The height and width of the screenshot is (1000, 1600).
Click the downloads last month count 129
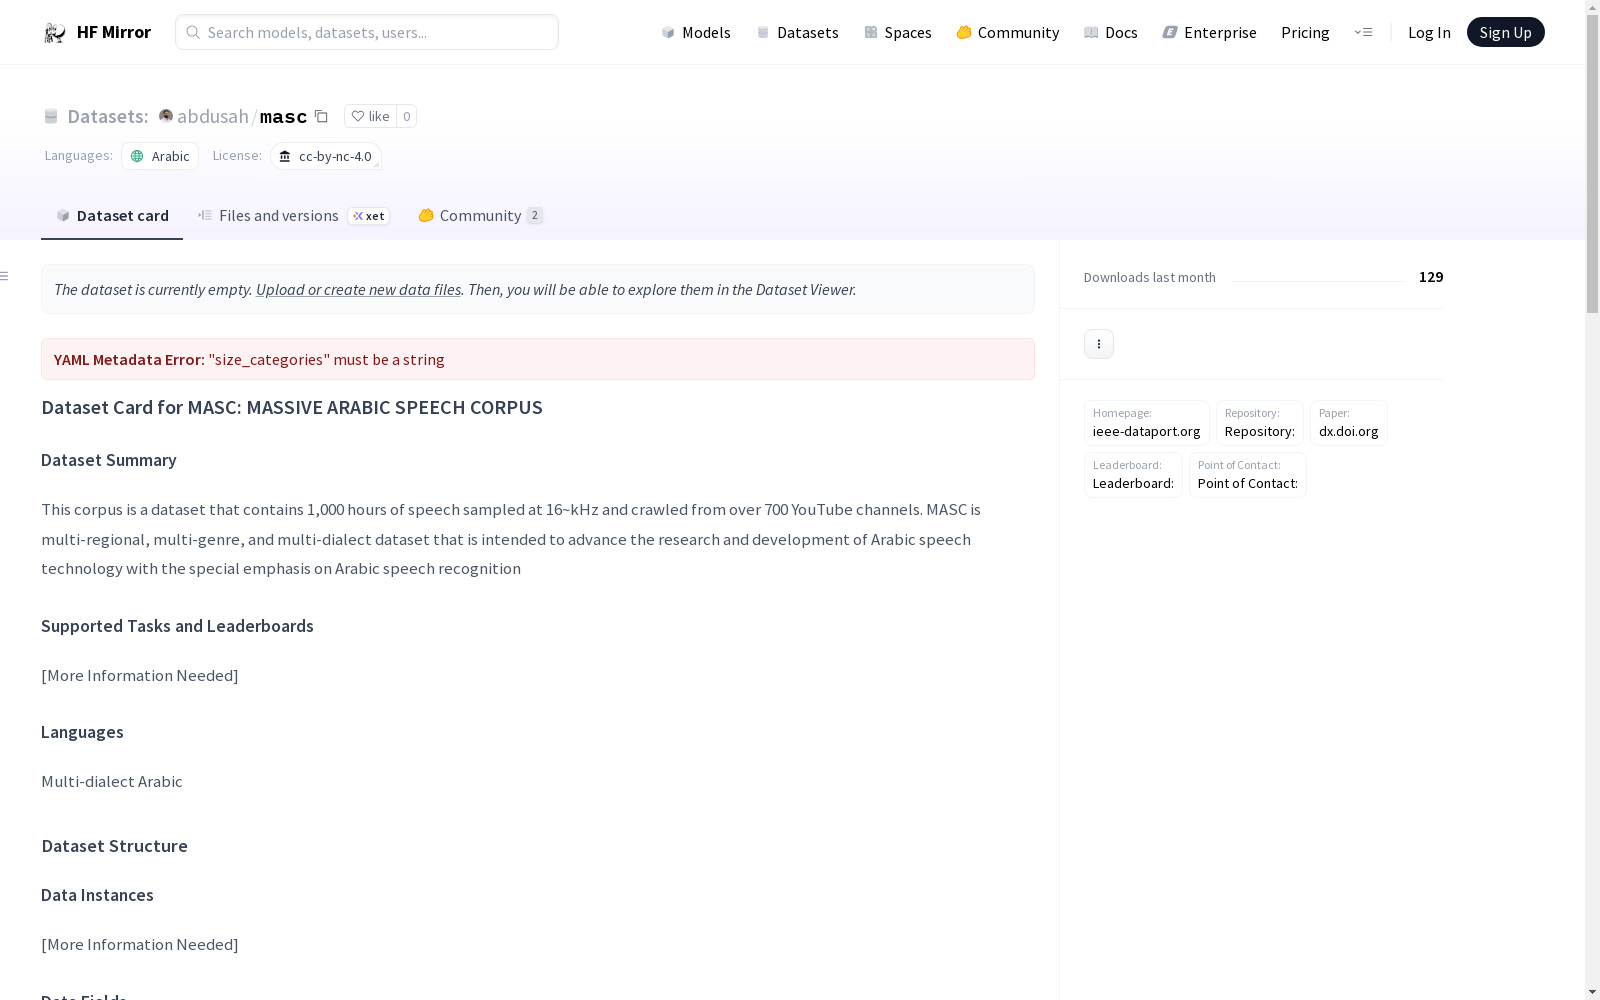click(1431, 277)
